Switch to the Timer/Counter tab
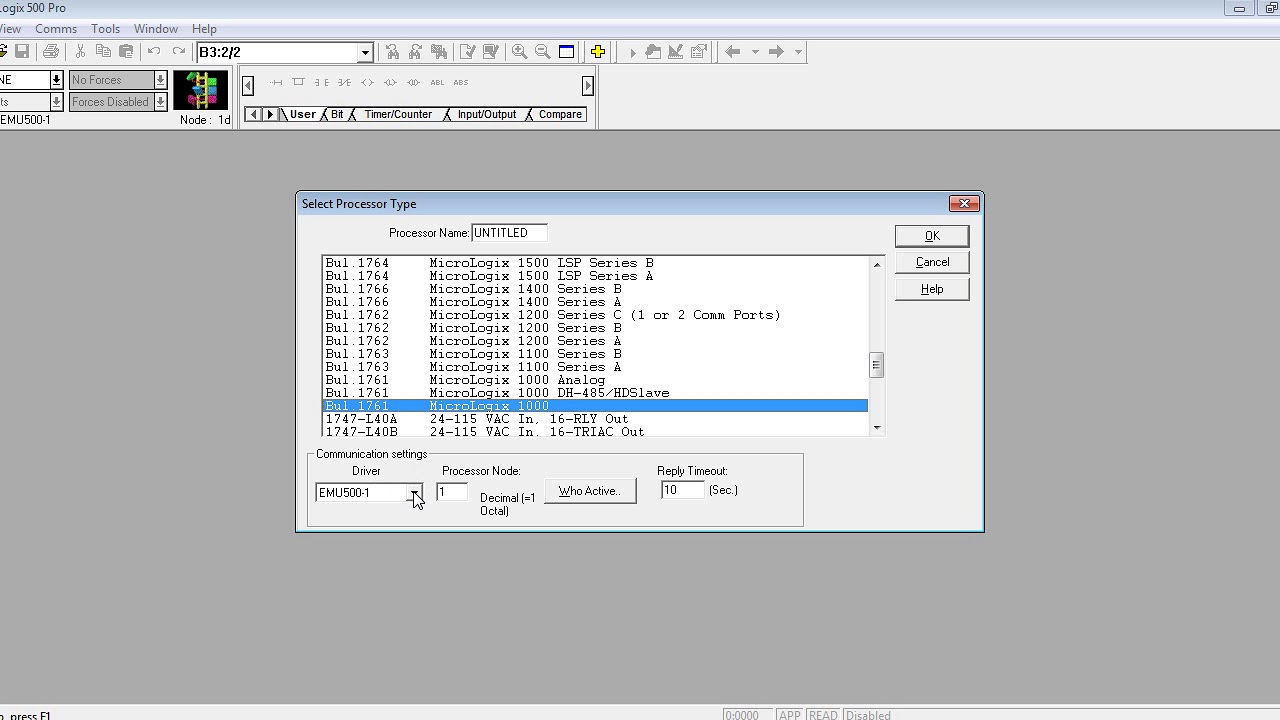 coord(398,114)
